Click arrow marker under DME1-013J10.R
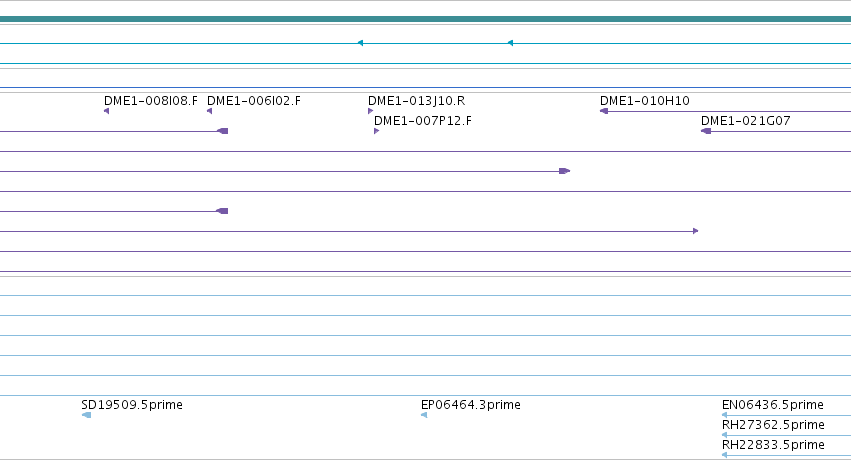 pyautogui.click(x=371, y=111)
